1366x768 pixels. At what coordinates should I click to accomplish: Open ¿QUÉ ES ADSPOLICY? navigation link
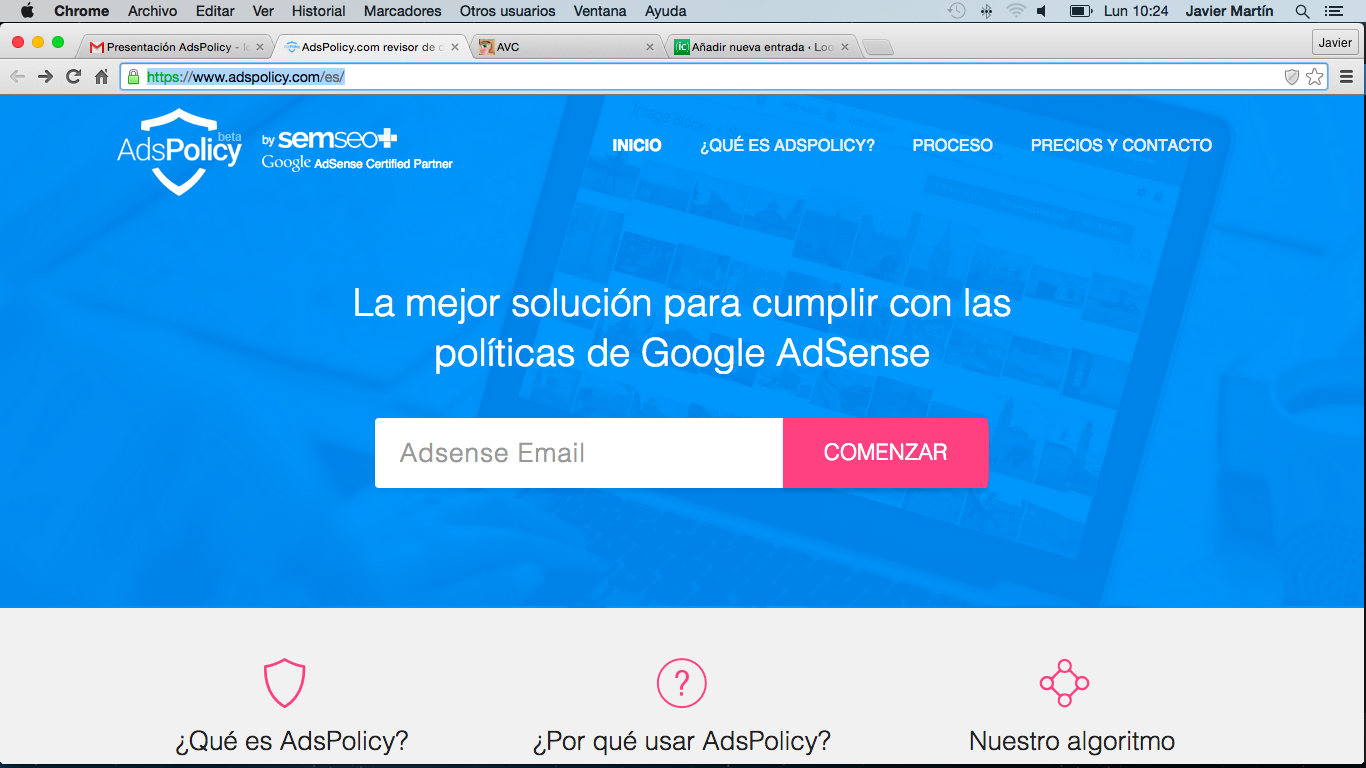(x=787, y=145)
